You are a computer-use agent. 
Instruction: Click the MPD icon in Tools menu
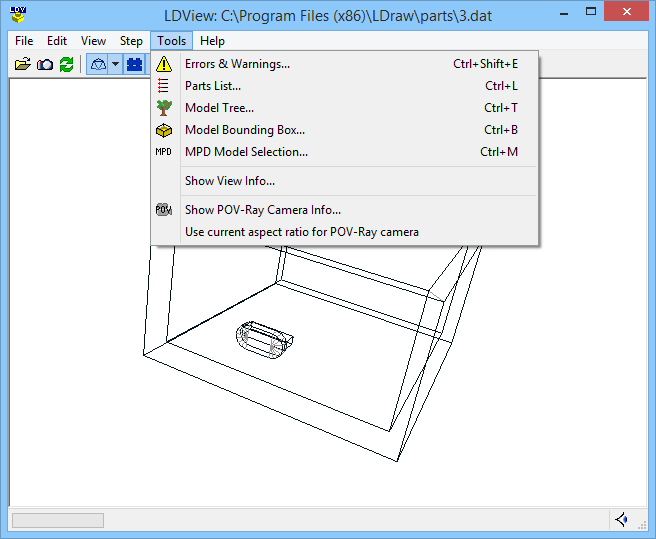(x=164, y=151)
